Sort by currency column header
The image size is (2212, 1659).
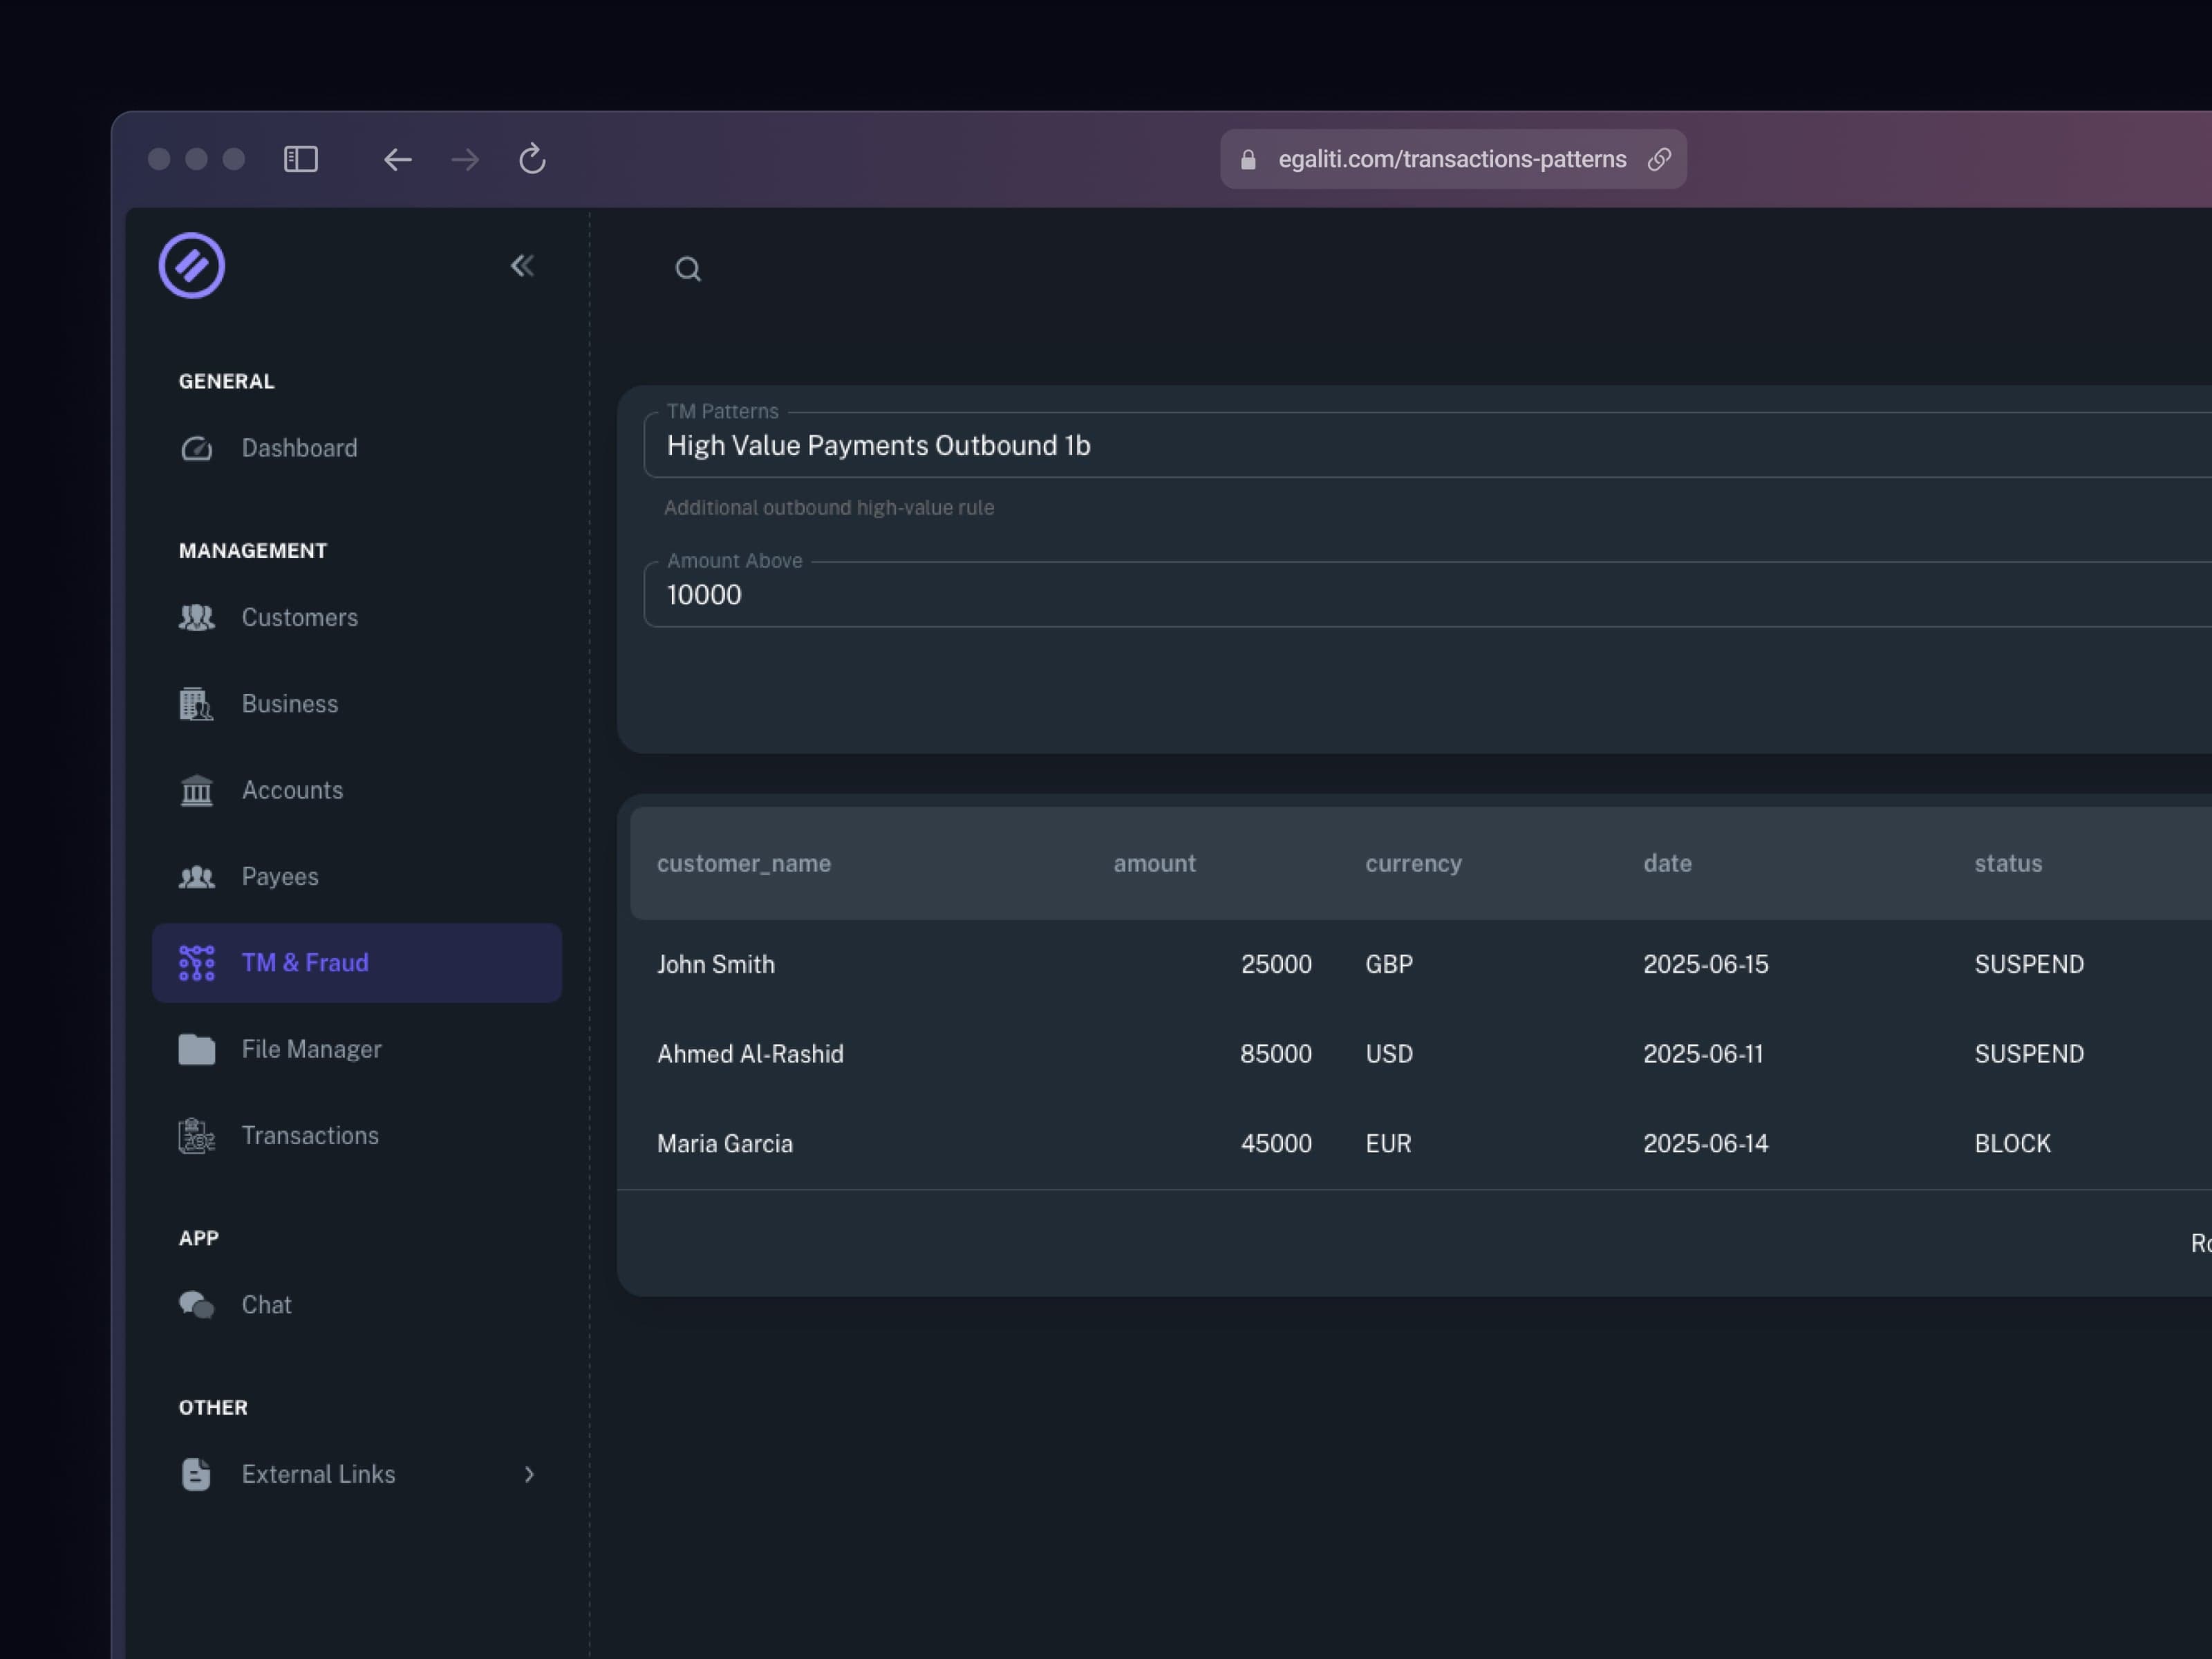pyautogui.click(x=1413, y=864)
